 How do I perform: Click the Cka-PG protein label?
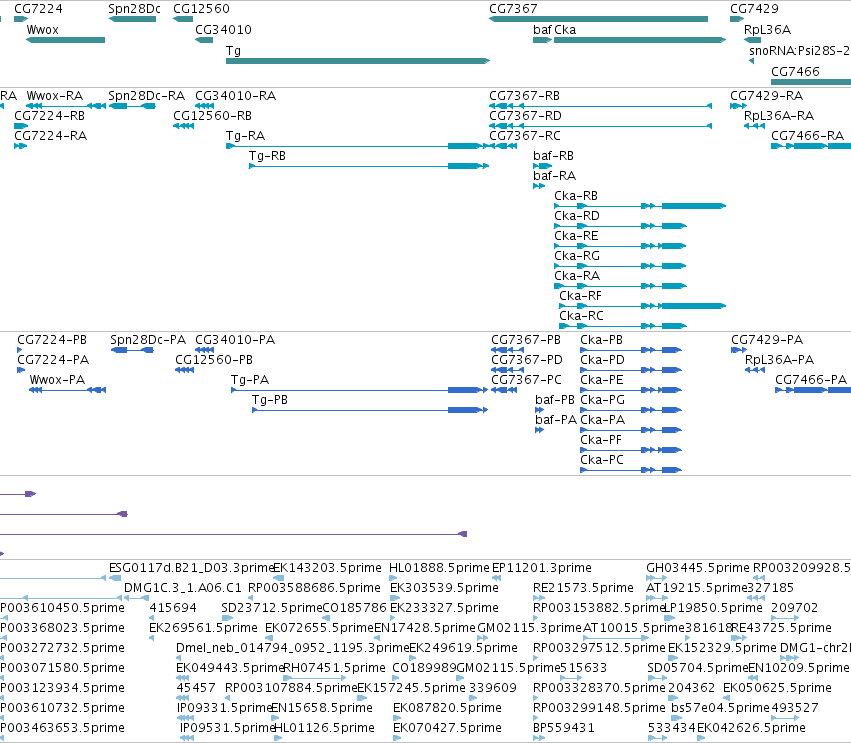point(602,401)
